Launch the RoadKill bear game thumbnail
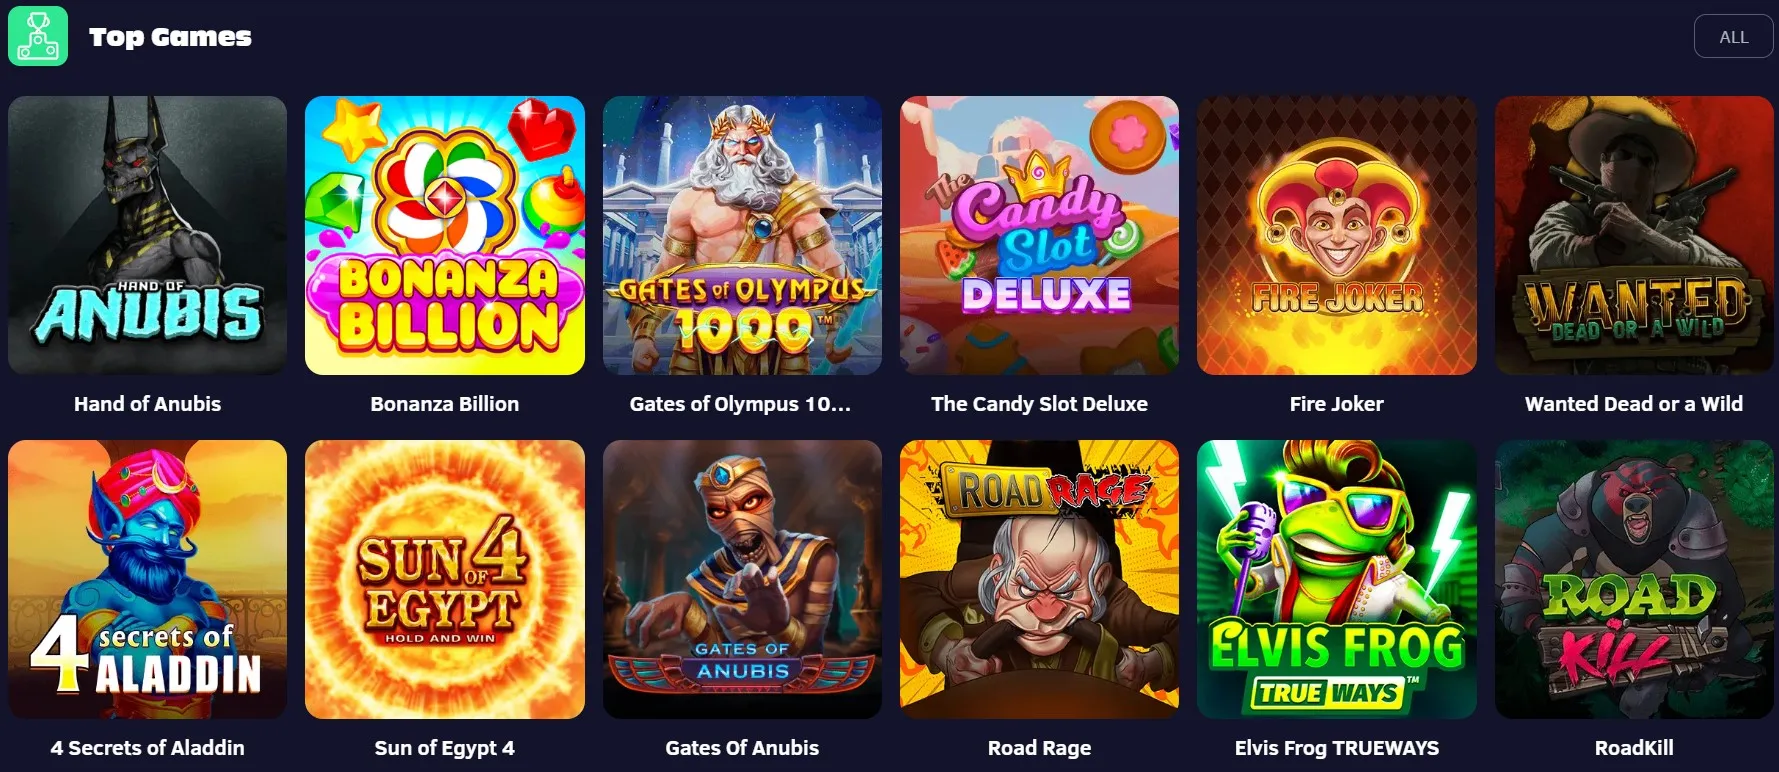The height and width of the screenshot is (772, 1779). (1634, 579)
